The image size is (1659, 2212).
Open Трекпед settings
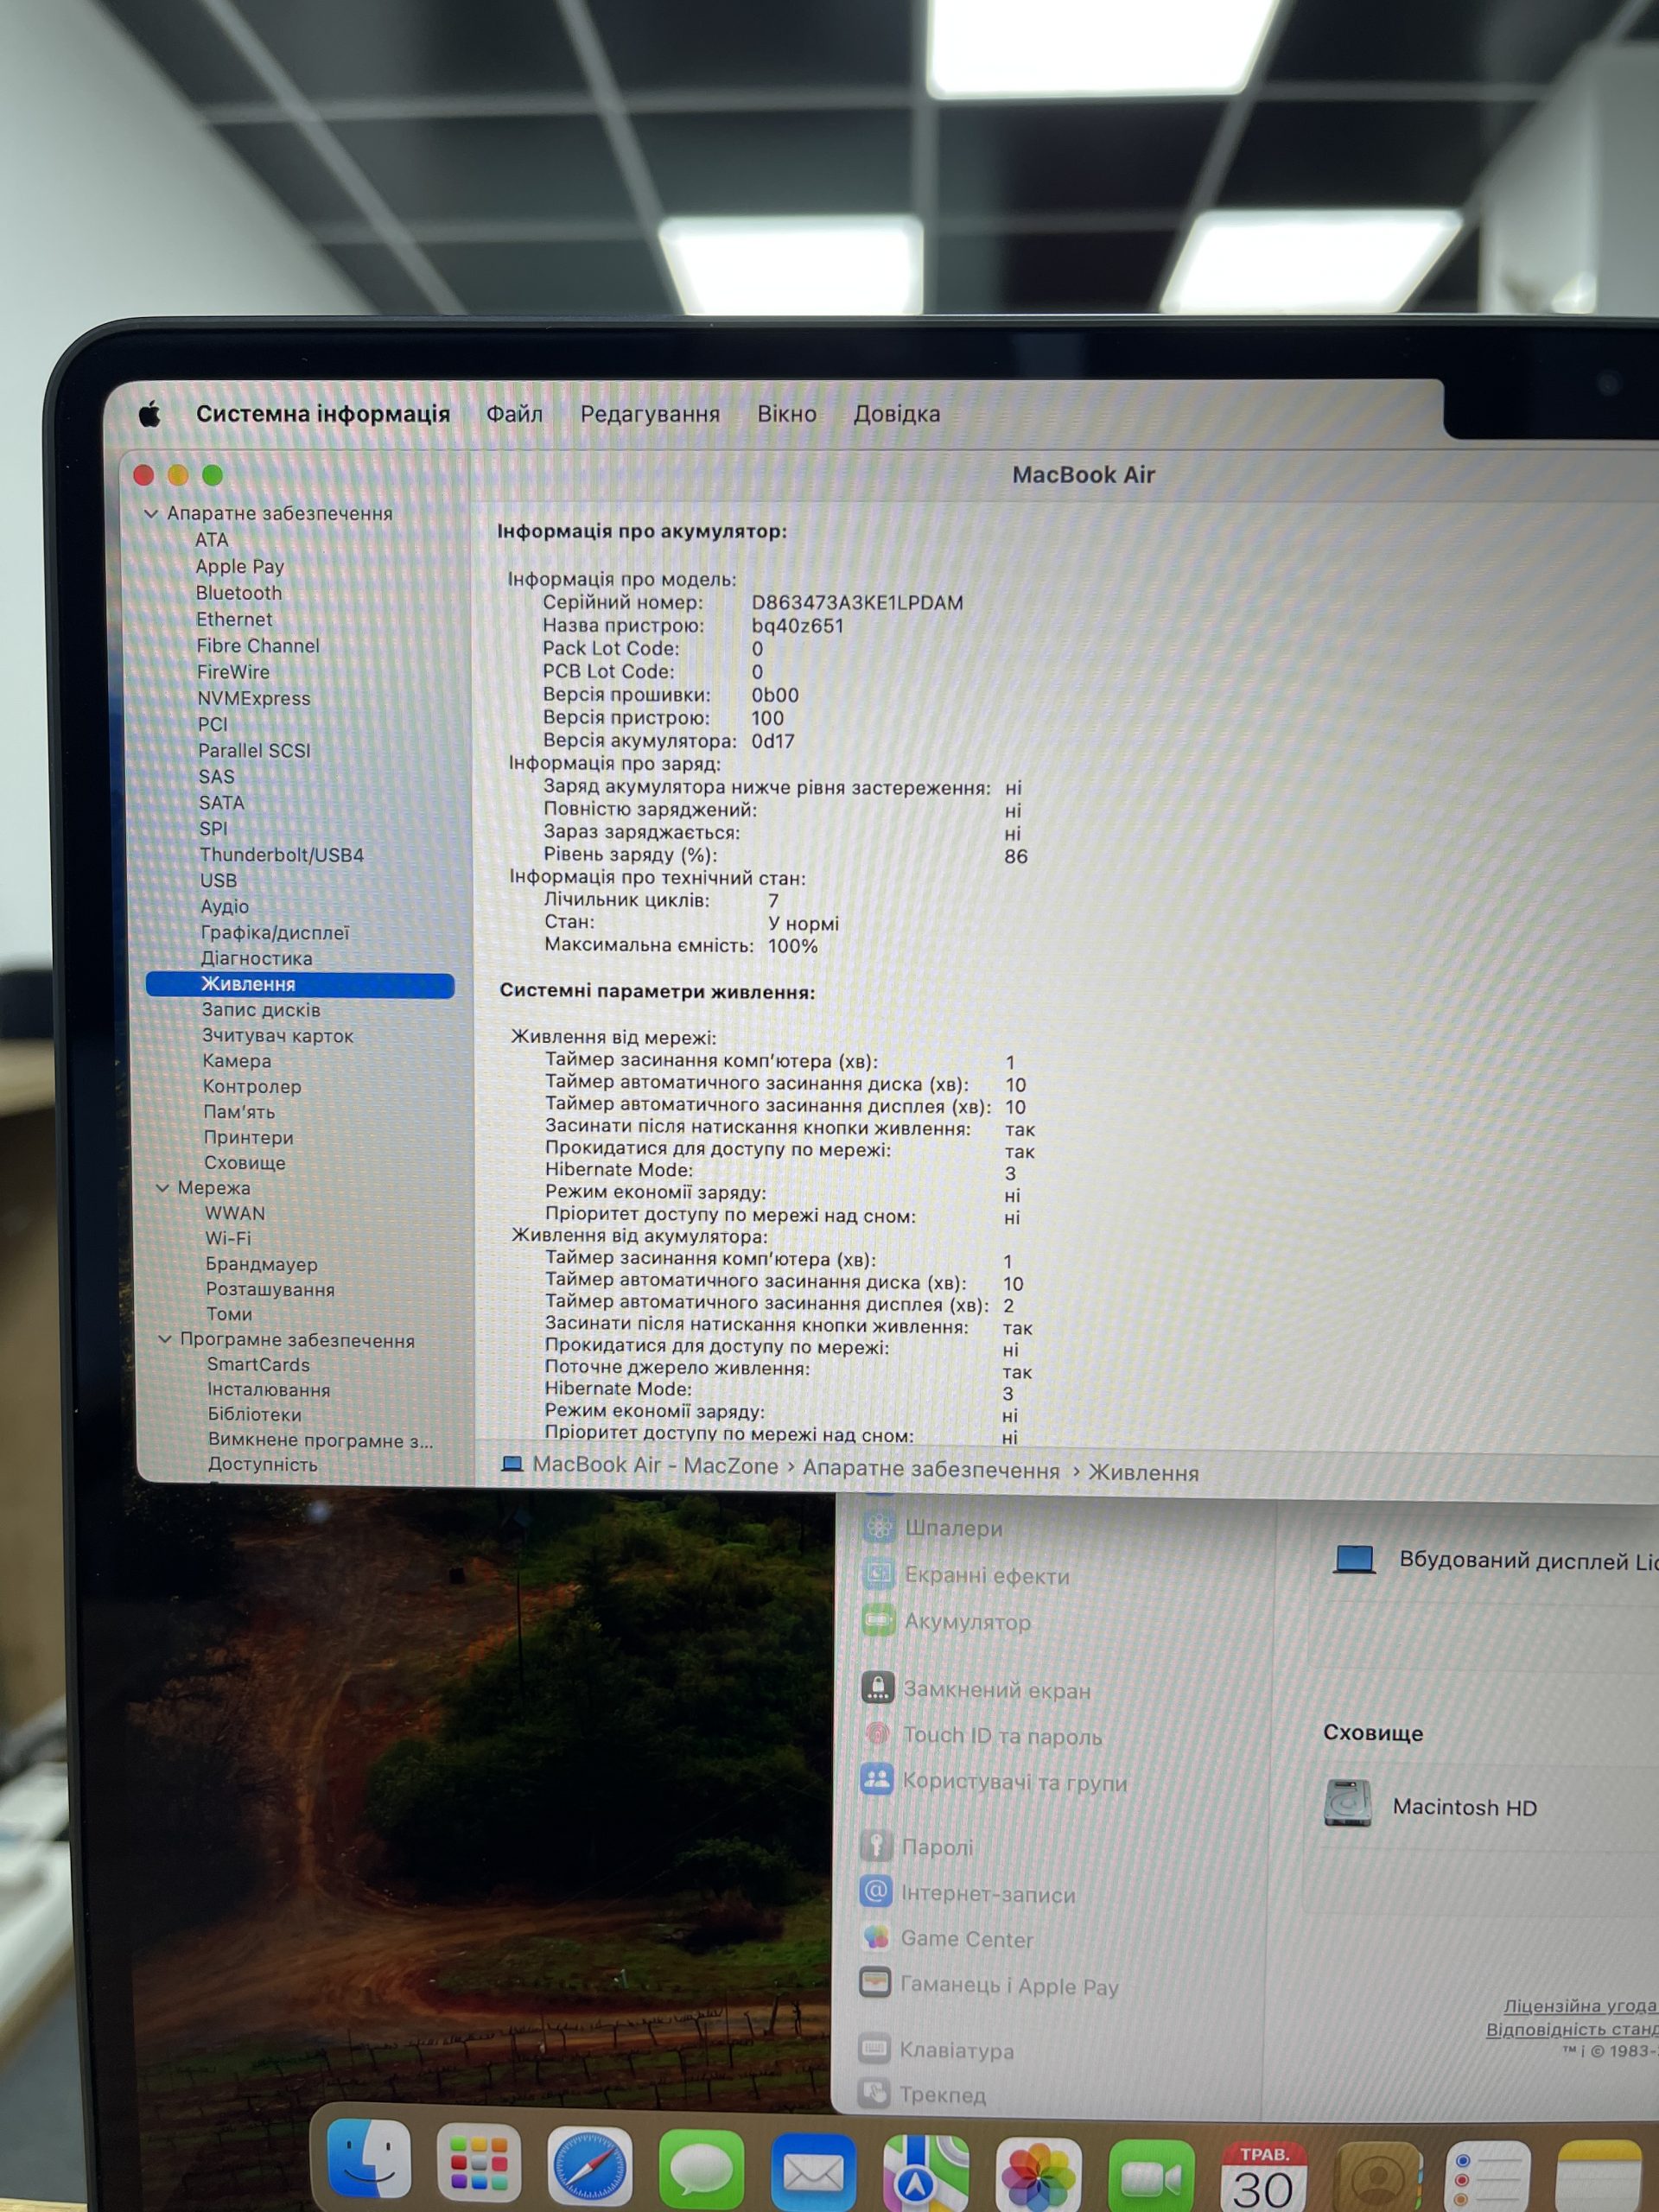point(922,2094)
